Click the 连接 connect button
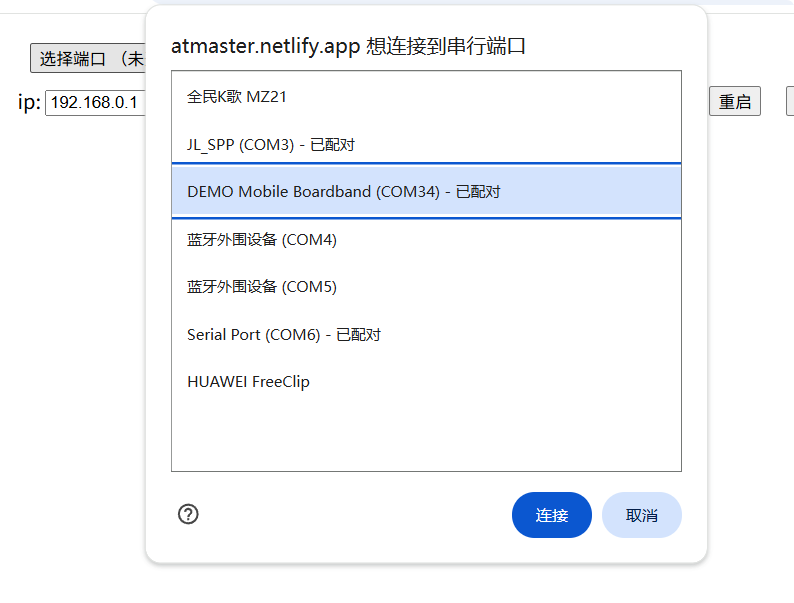 (551, 515)
